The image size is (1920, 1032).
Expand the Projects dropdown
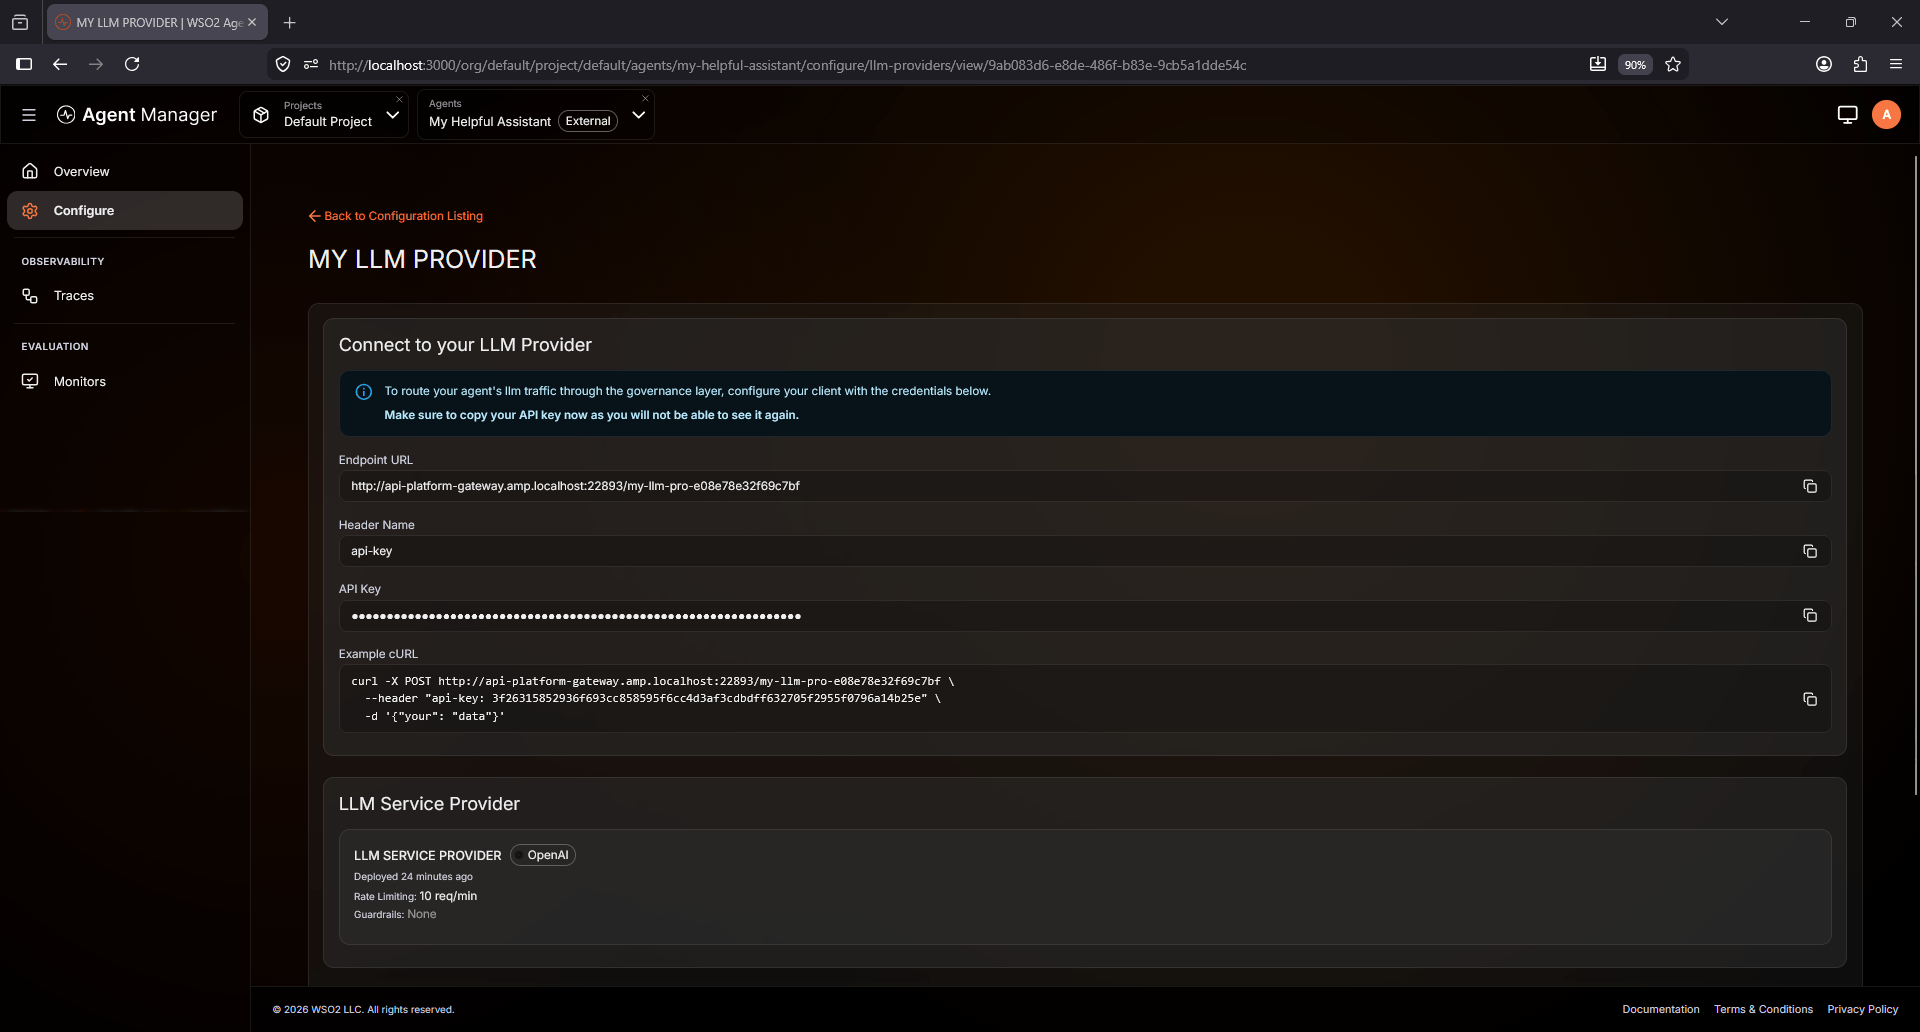pos(393,115)
